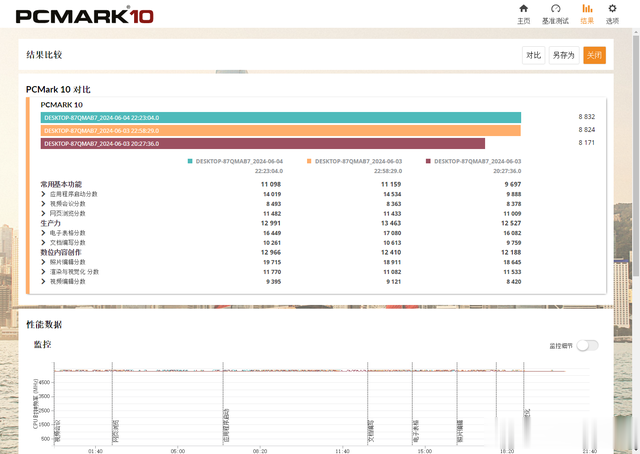Click the maroon 2024-06-03 20:27:36.0 result bar
640x454 pixels.
[x=263, y=144]
